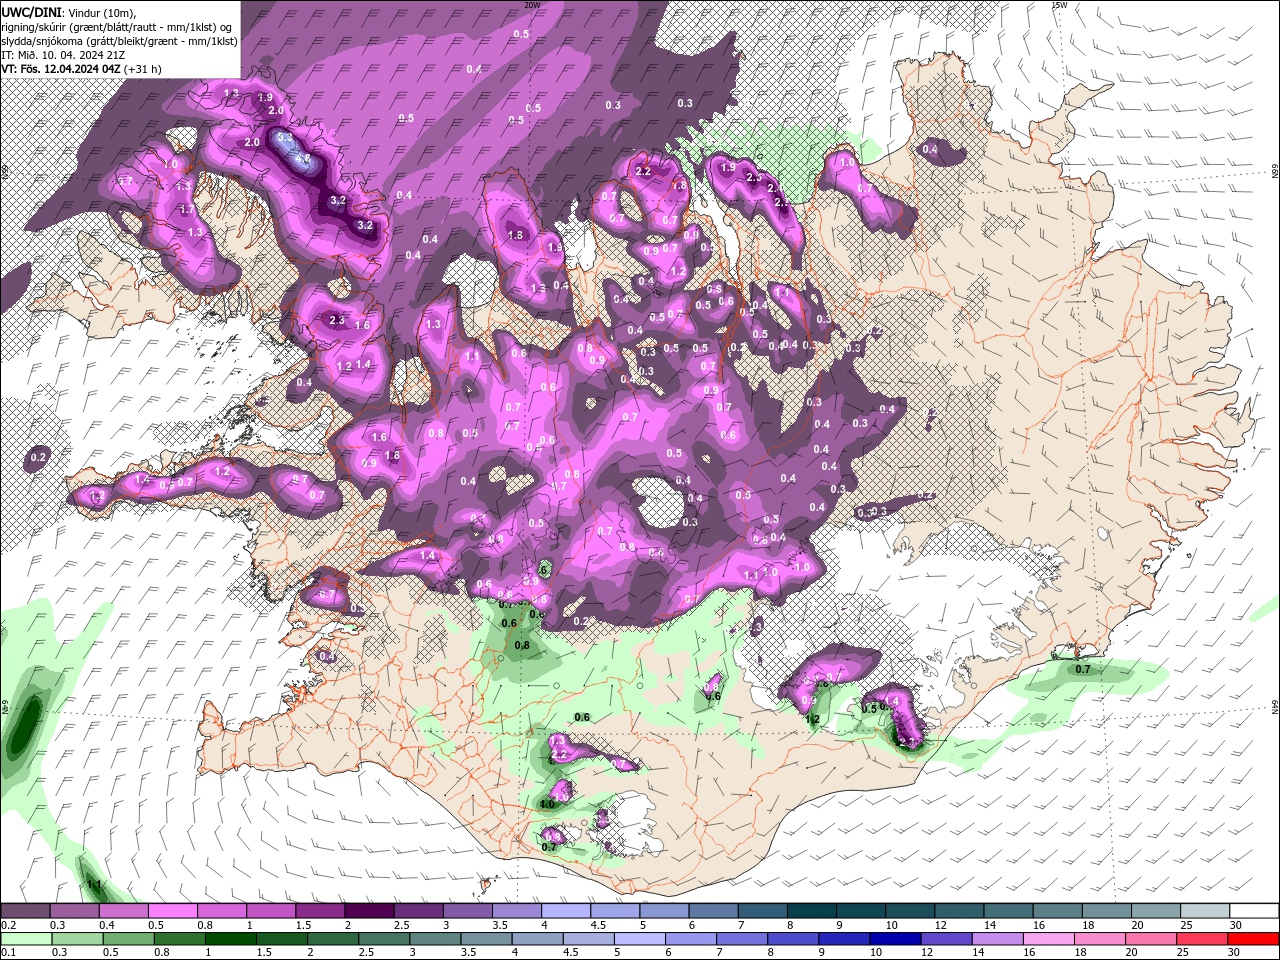Pick the rain legend swatch between 1 and 1.5
The image size is (1280, 960).
click(x=232, y=939)
